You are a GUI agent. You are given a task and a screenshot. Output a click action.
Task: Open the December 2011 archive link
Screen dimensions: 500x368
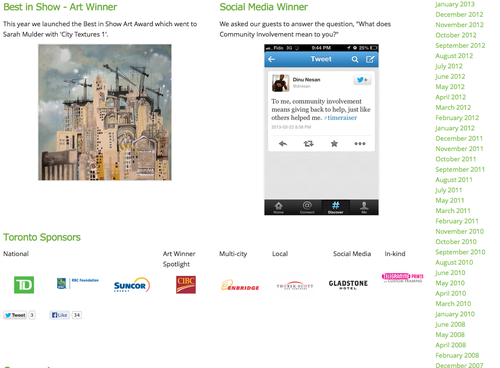coord(459,138)
